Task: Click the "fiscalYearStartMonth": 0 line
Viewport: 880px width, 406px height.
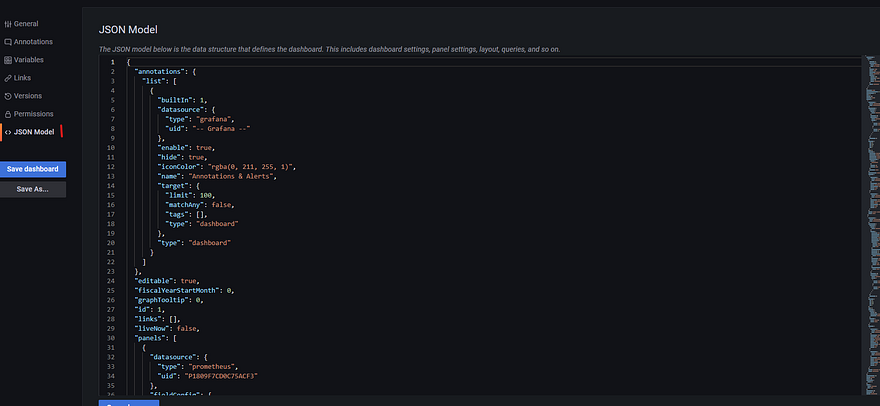Action: tap(185, 290)
